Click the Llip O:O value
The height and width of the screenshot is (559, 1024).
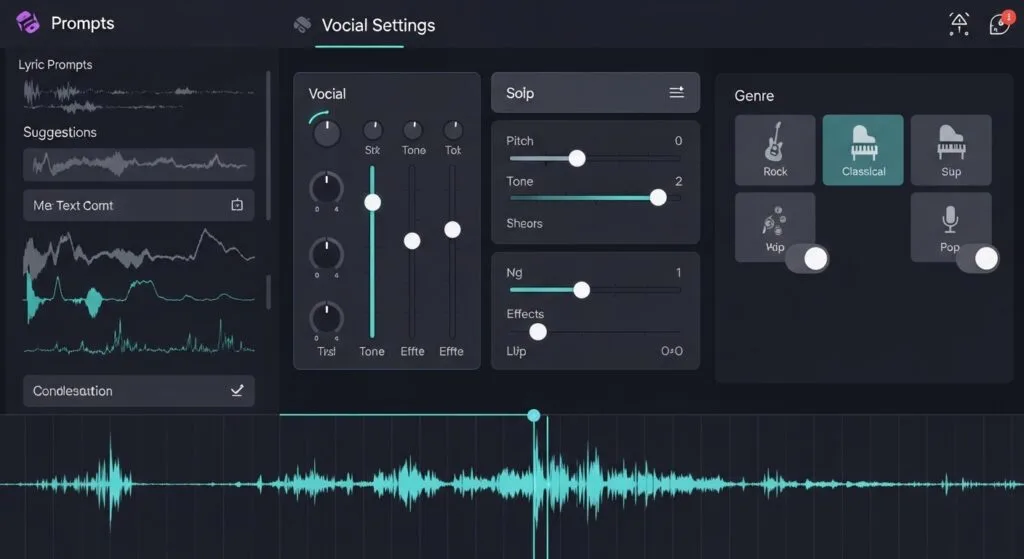coord(671,351)
